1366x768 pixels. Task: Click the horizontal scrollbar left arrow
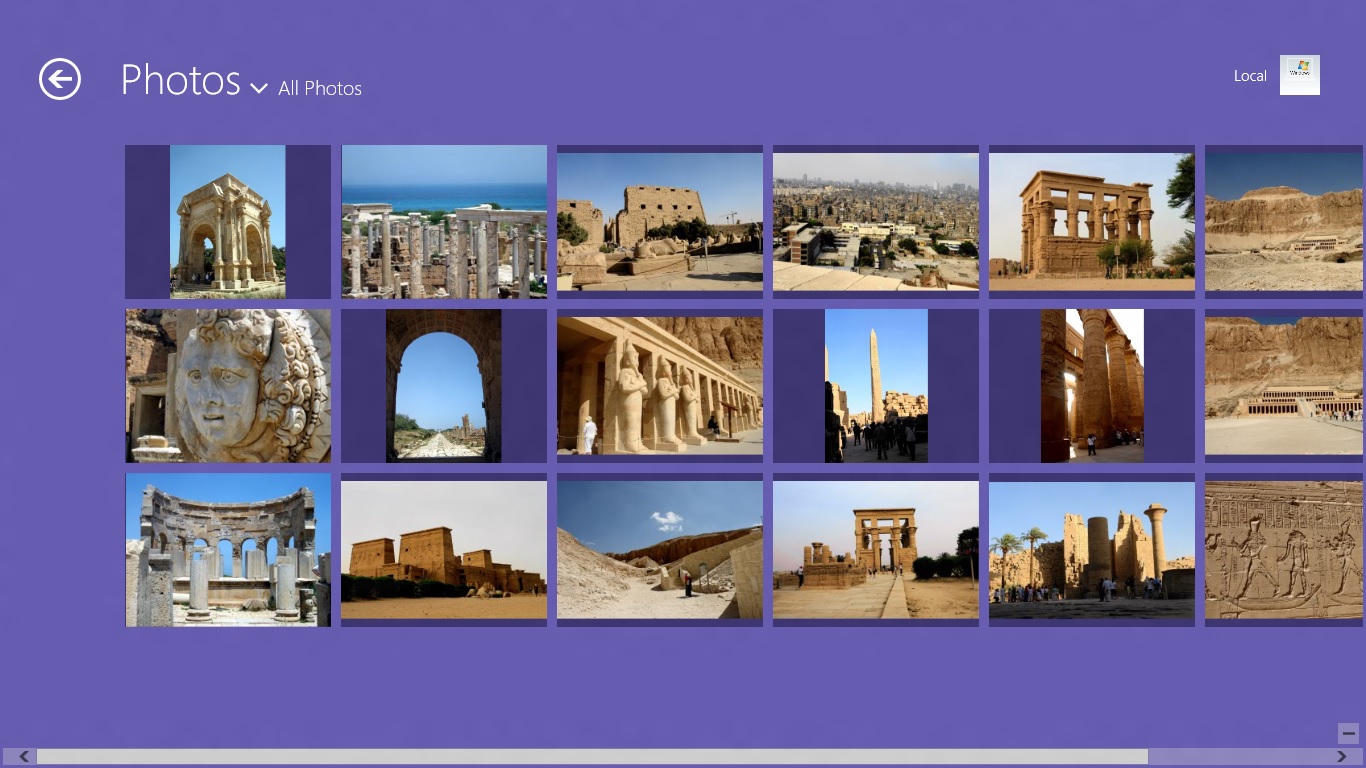pyautogui.click(x=24, y=757)
